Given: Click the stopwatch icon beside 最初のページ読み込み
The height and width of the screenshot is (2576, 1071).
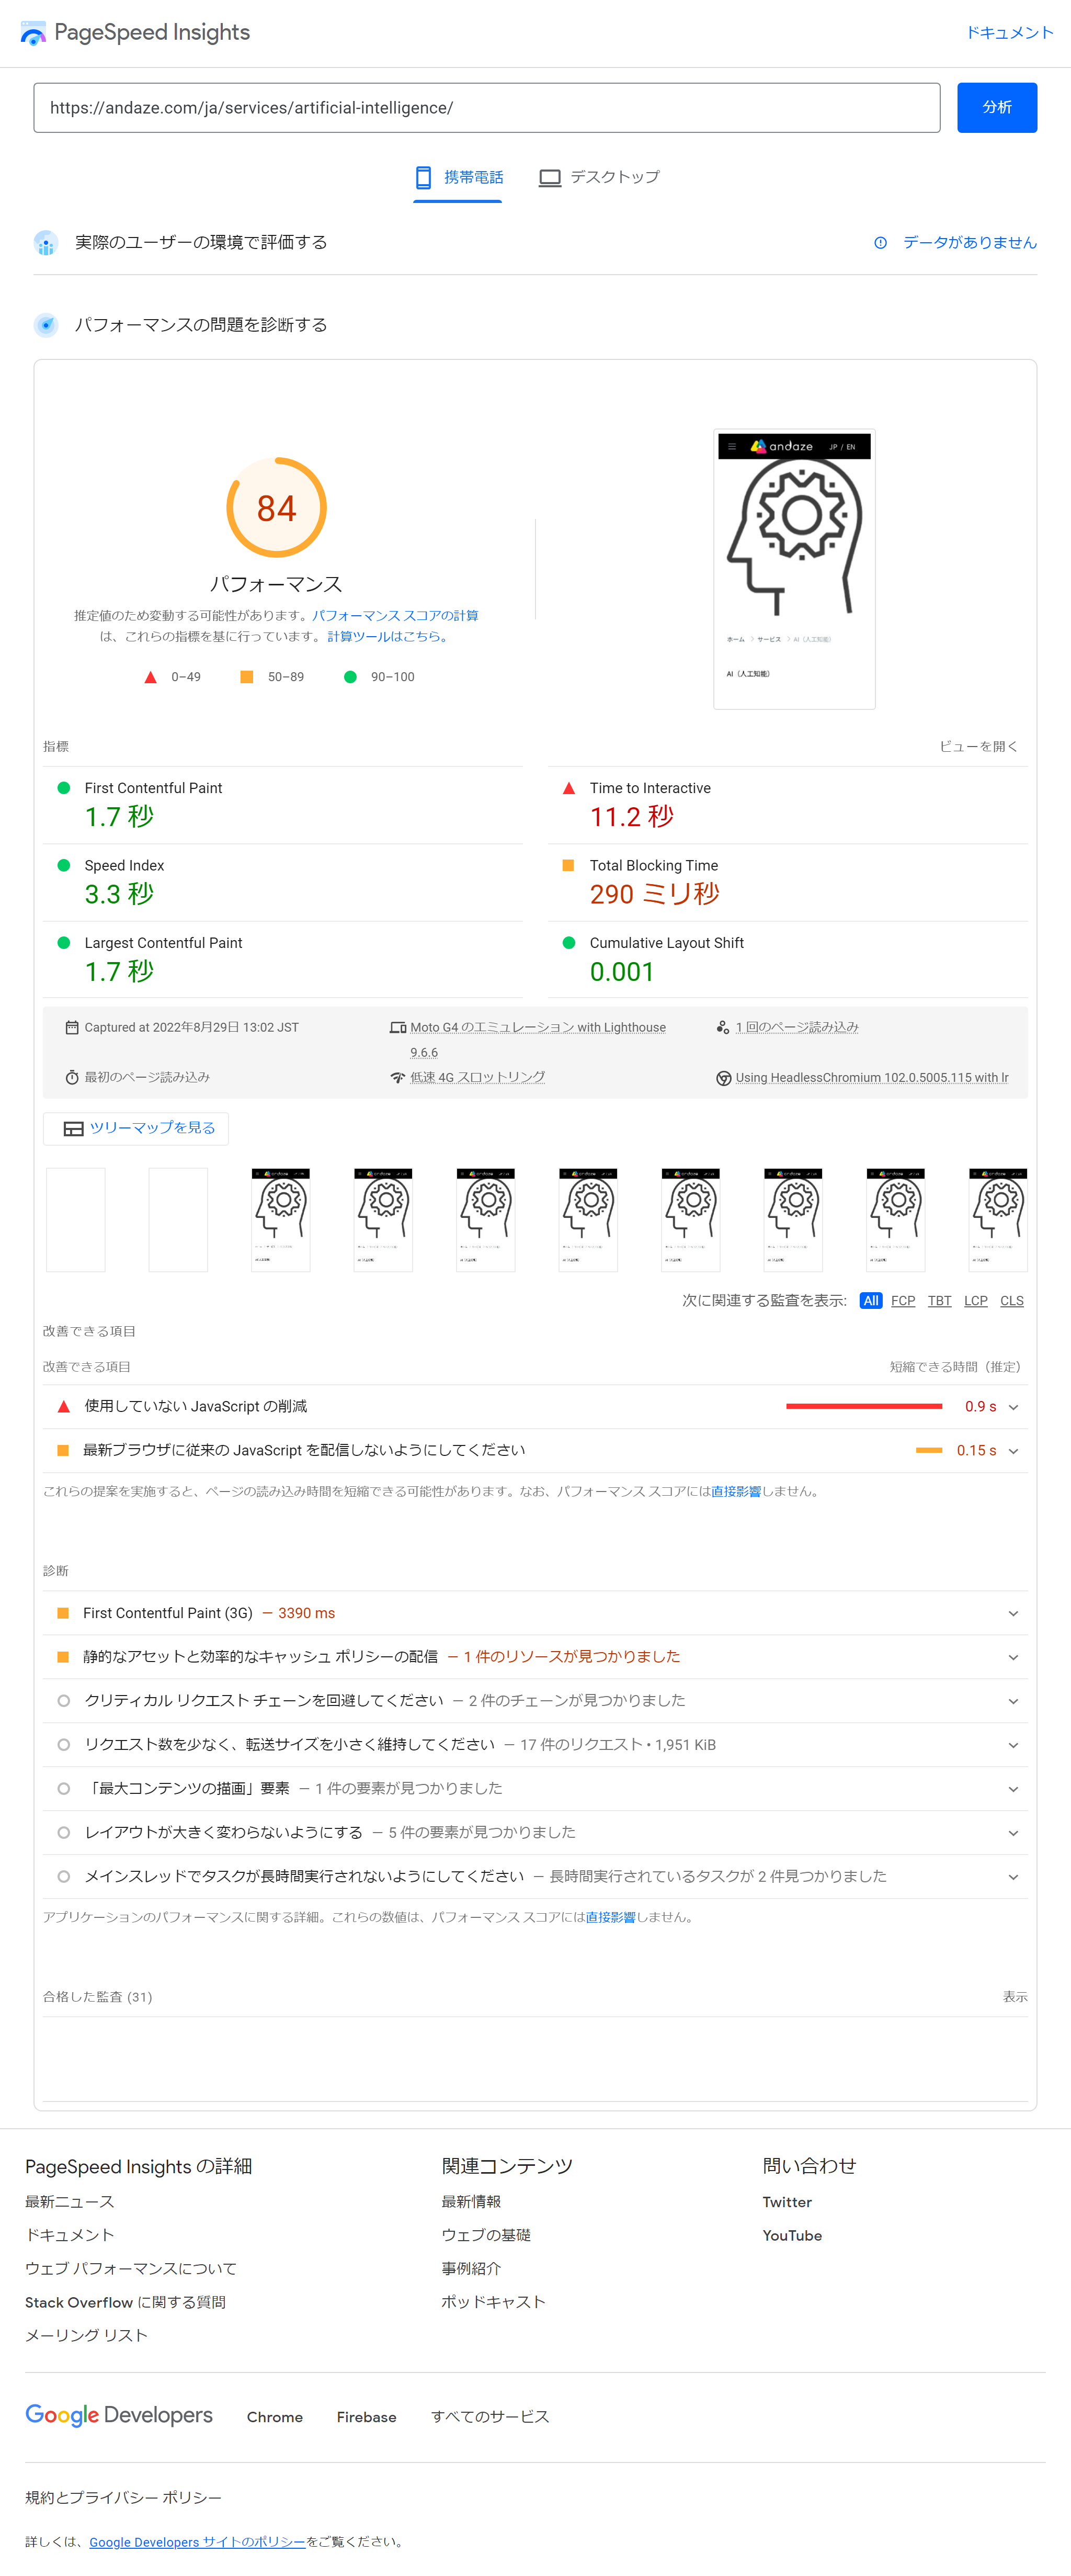Looking at the screenshot, I should [x=71, y=1077].
